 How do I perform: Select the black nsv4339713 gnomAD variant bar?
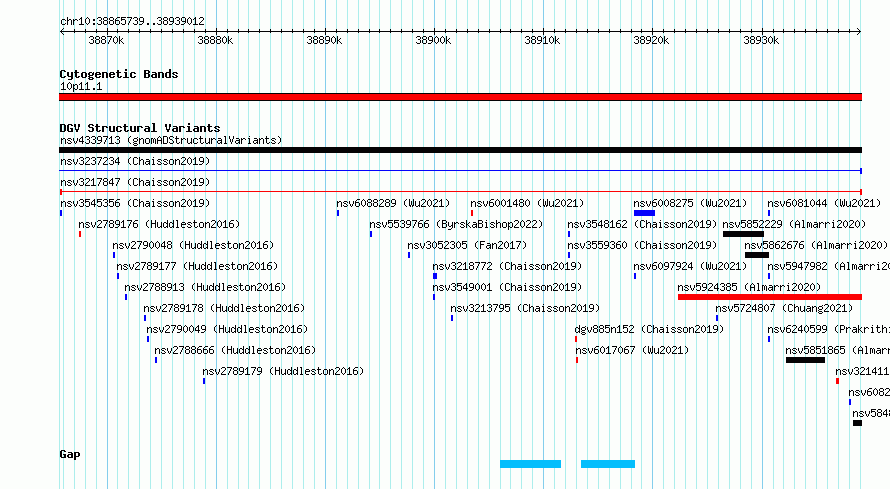[460, 150]
